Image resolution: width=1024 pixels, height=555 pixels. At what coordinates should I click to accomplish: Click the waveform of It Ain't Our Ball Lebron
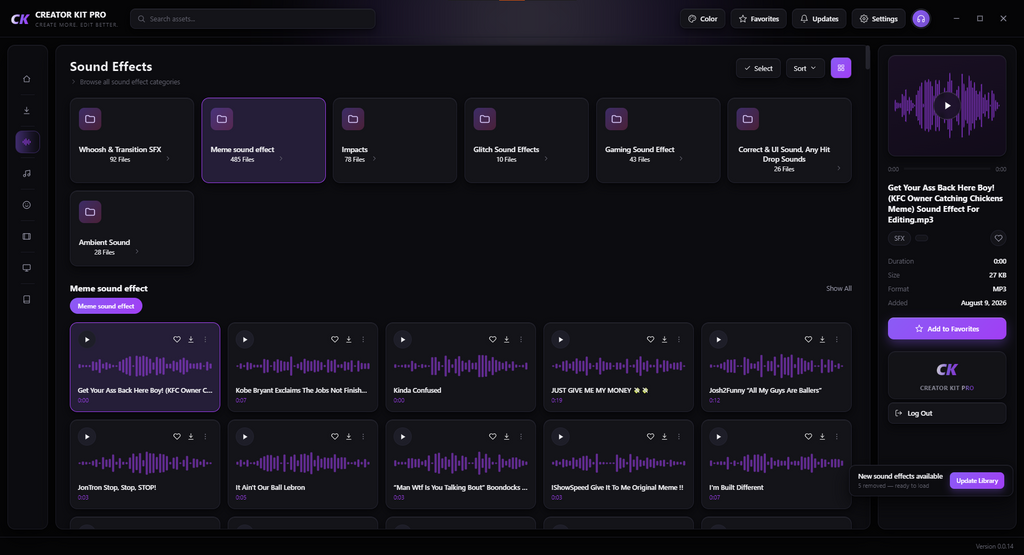point(303,463)
